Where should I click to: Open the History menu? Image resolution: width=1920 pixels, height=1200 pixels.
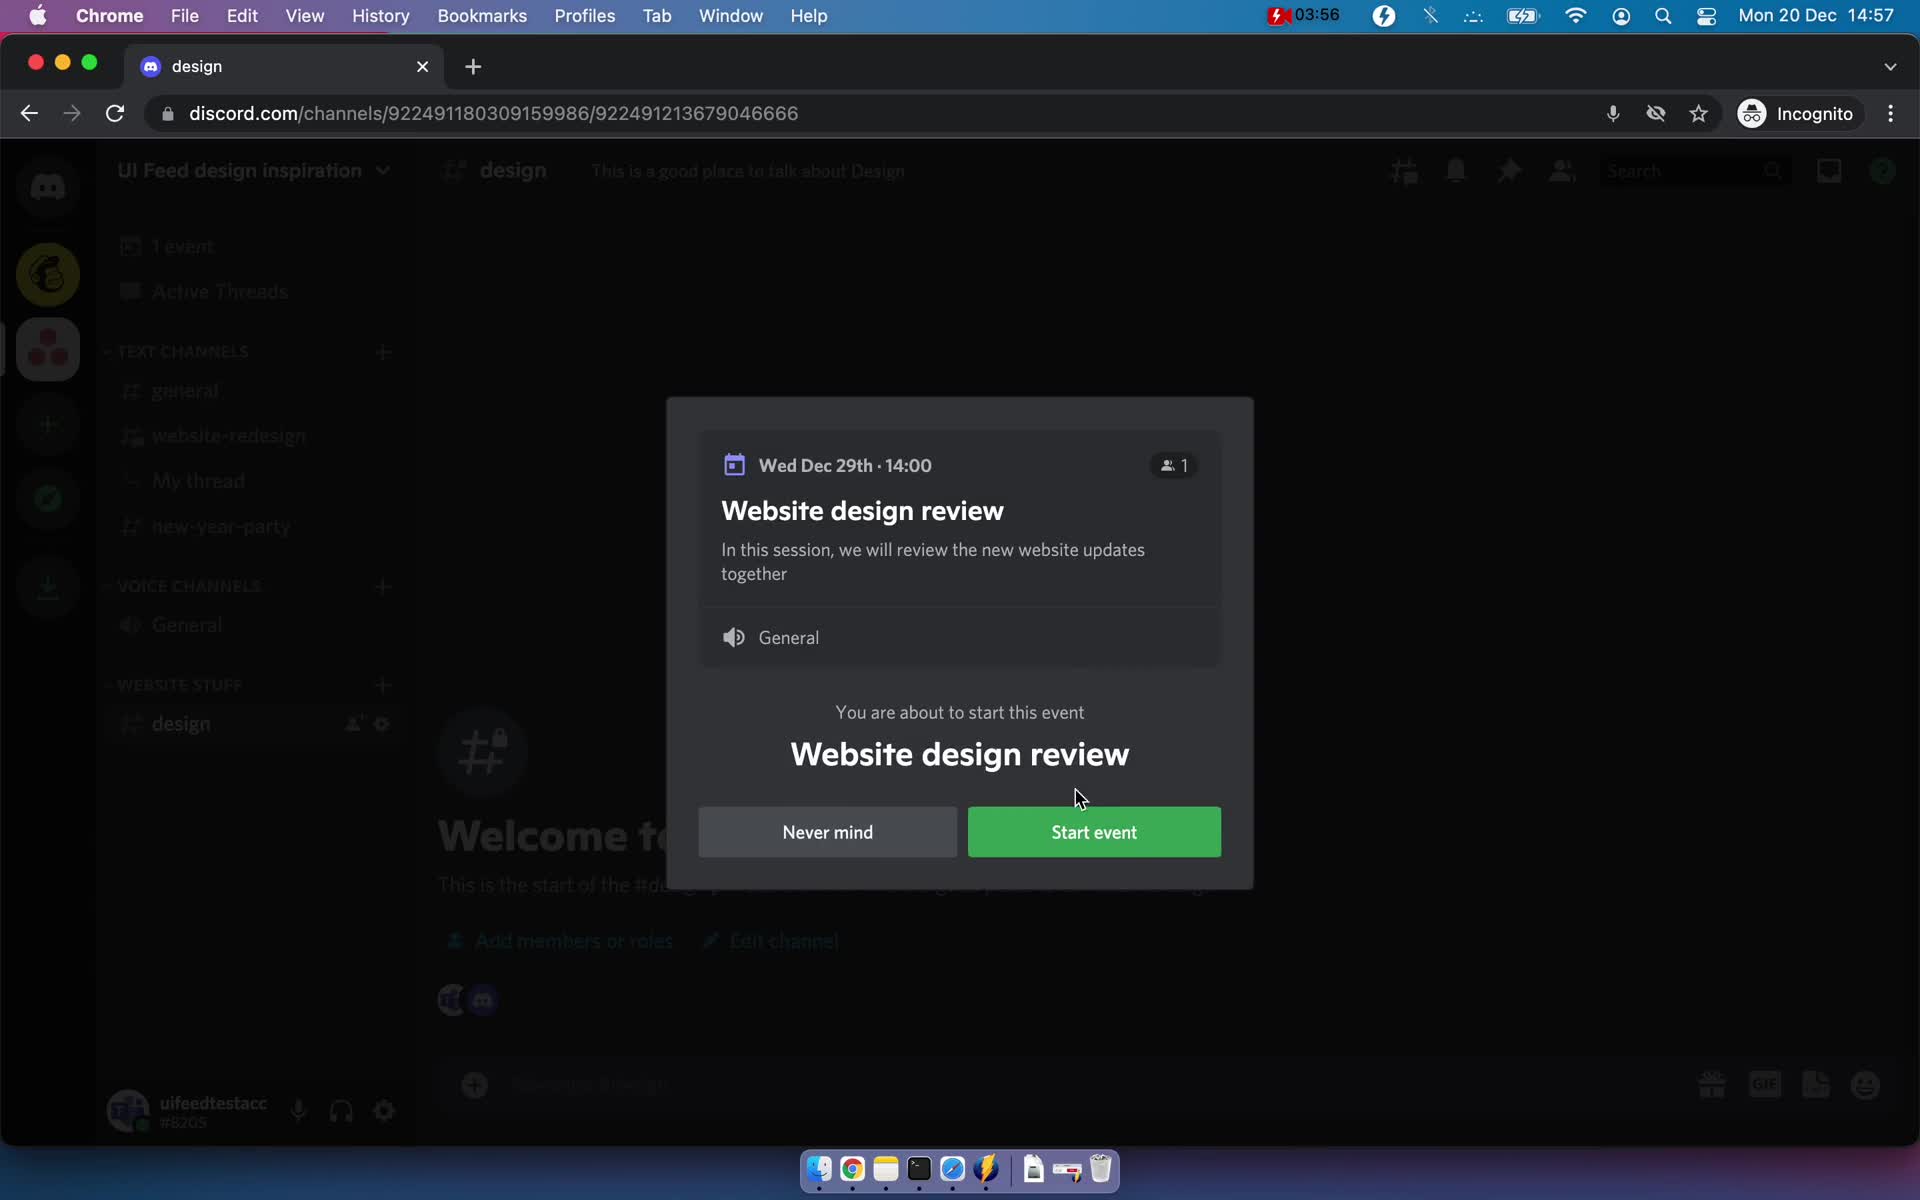pyautogui.click(x=380, y=16)
